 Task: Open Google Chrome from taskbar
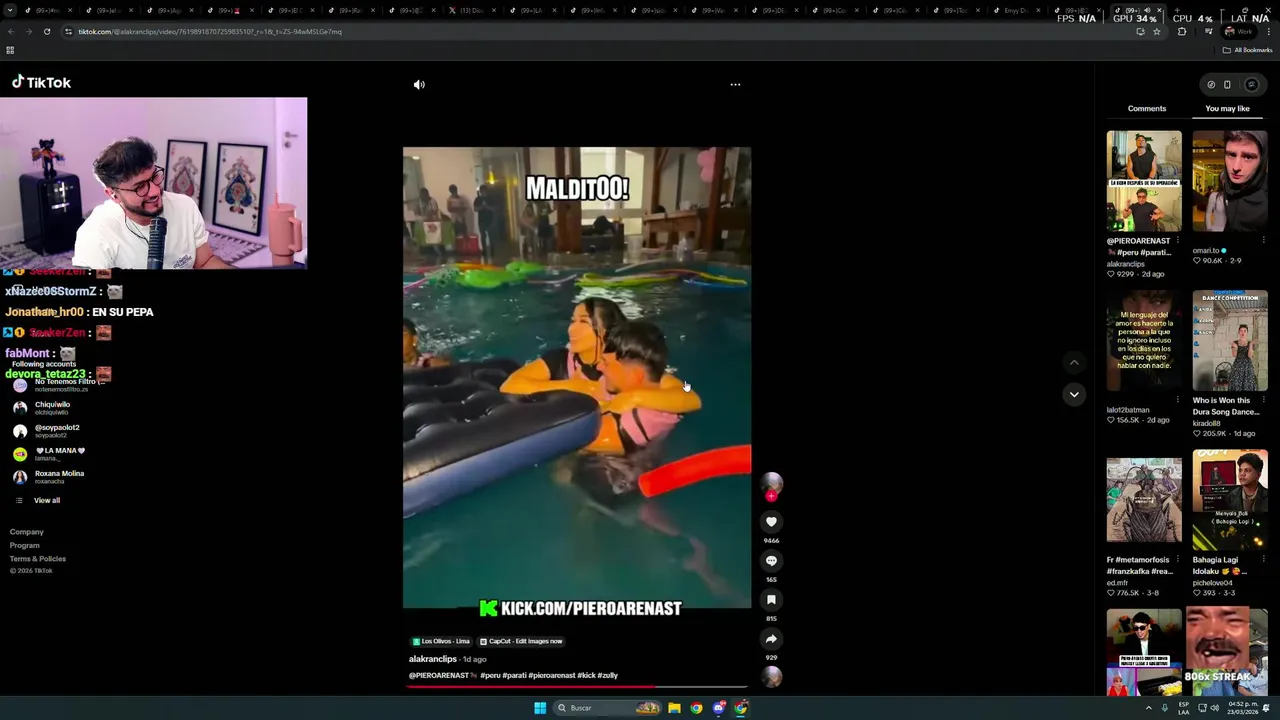pyautogui.click(x=696, y=708)
